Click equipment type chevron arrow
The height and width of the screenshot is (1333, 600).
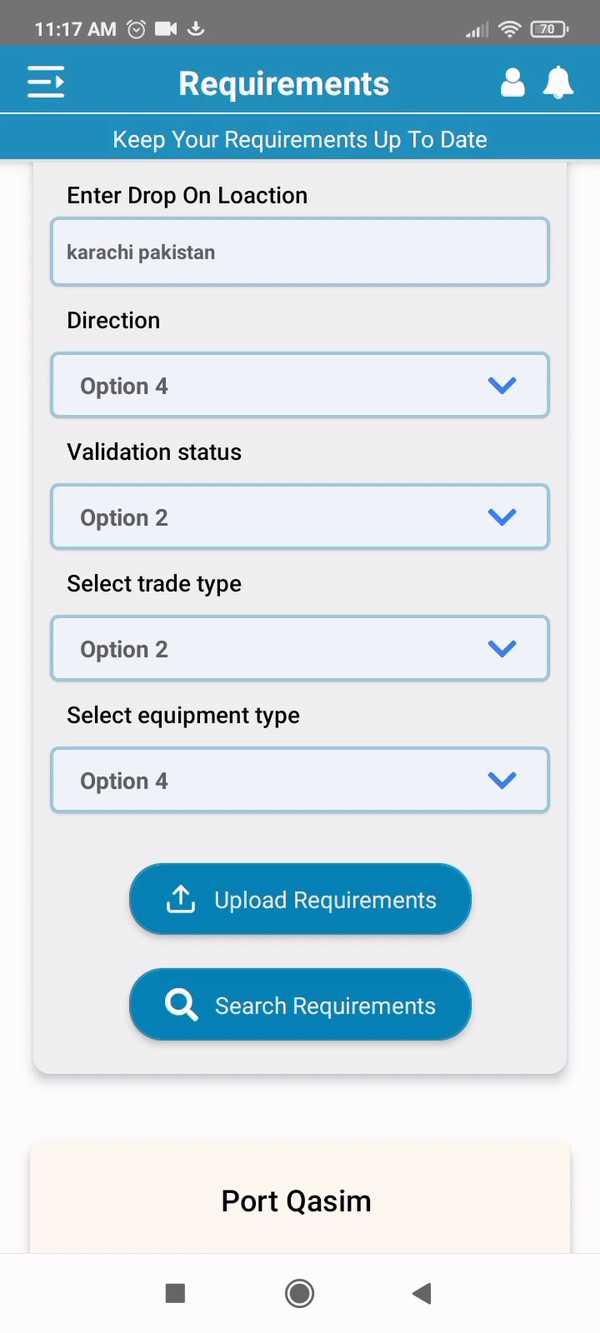point(501,781)
